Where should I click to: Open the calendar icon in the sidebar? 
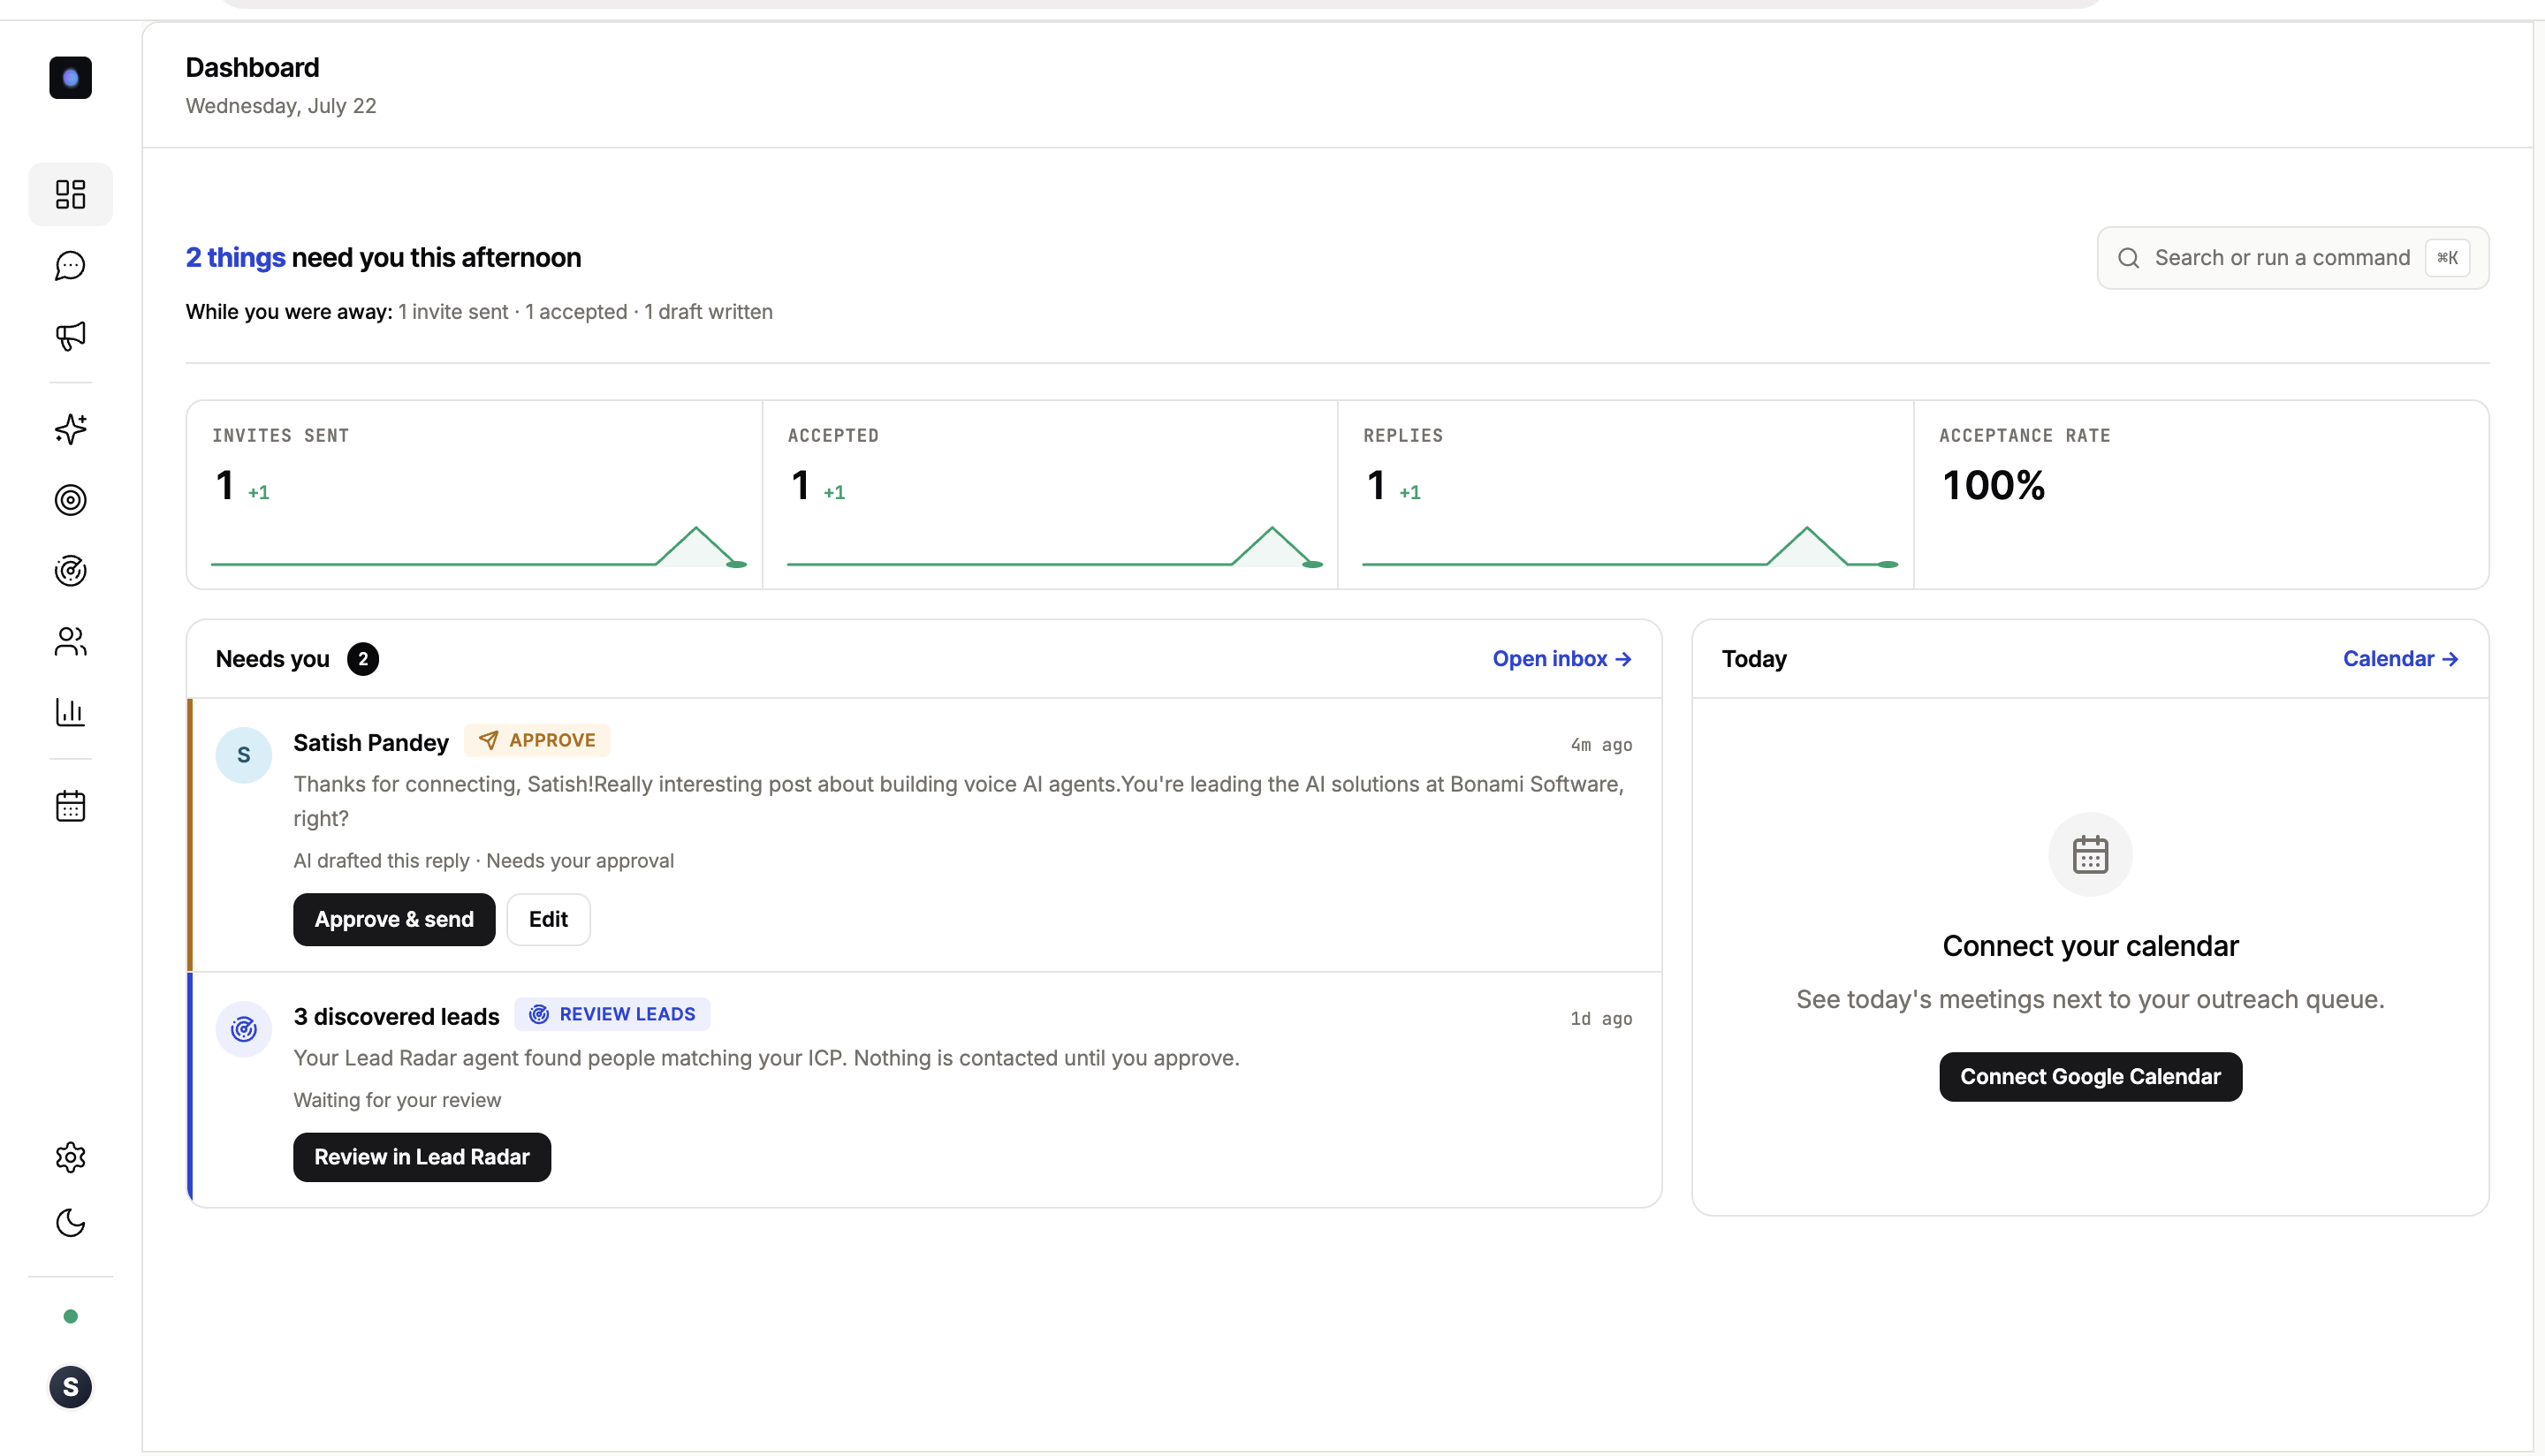(x=70, y=806)
